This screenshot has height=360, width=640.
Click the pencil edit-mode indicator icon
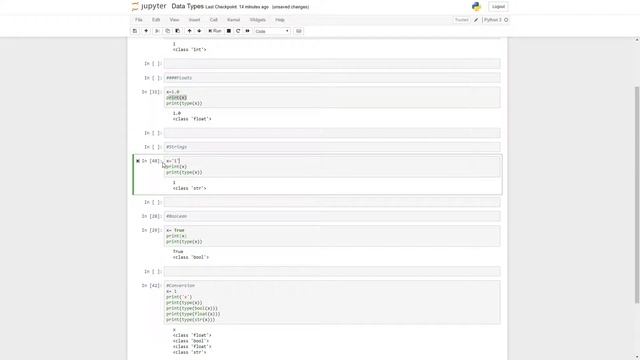(x=476, y=20)
